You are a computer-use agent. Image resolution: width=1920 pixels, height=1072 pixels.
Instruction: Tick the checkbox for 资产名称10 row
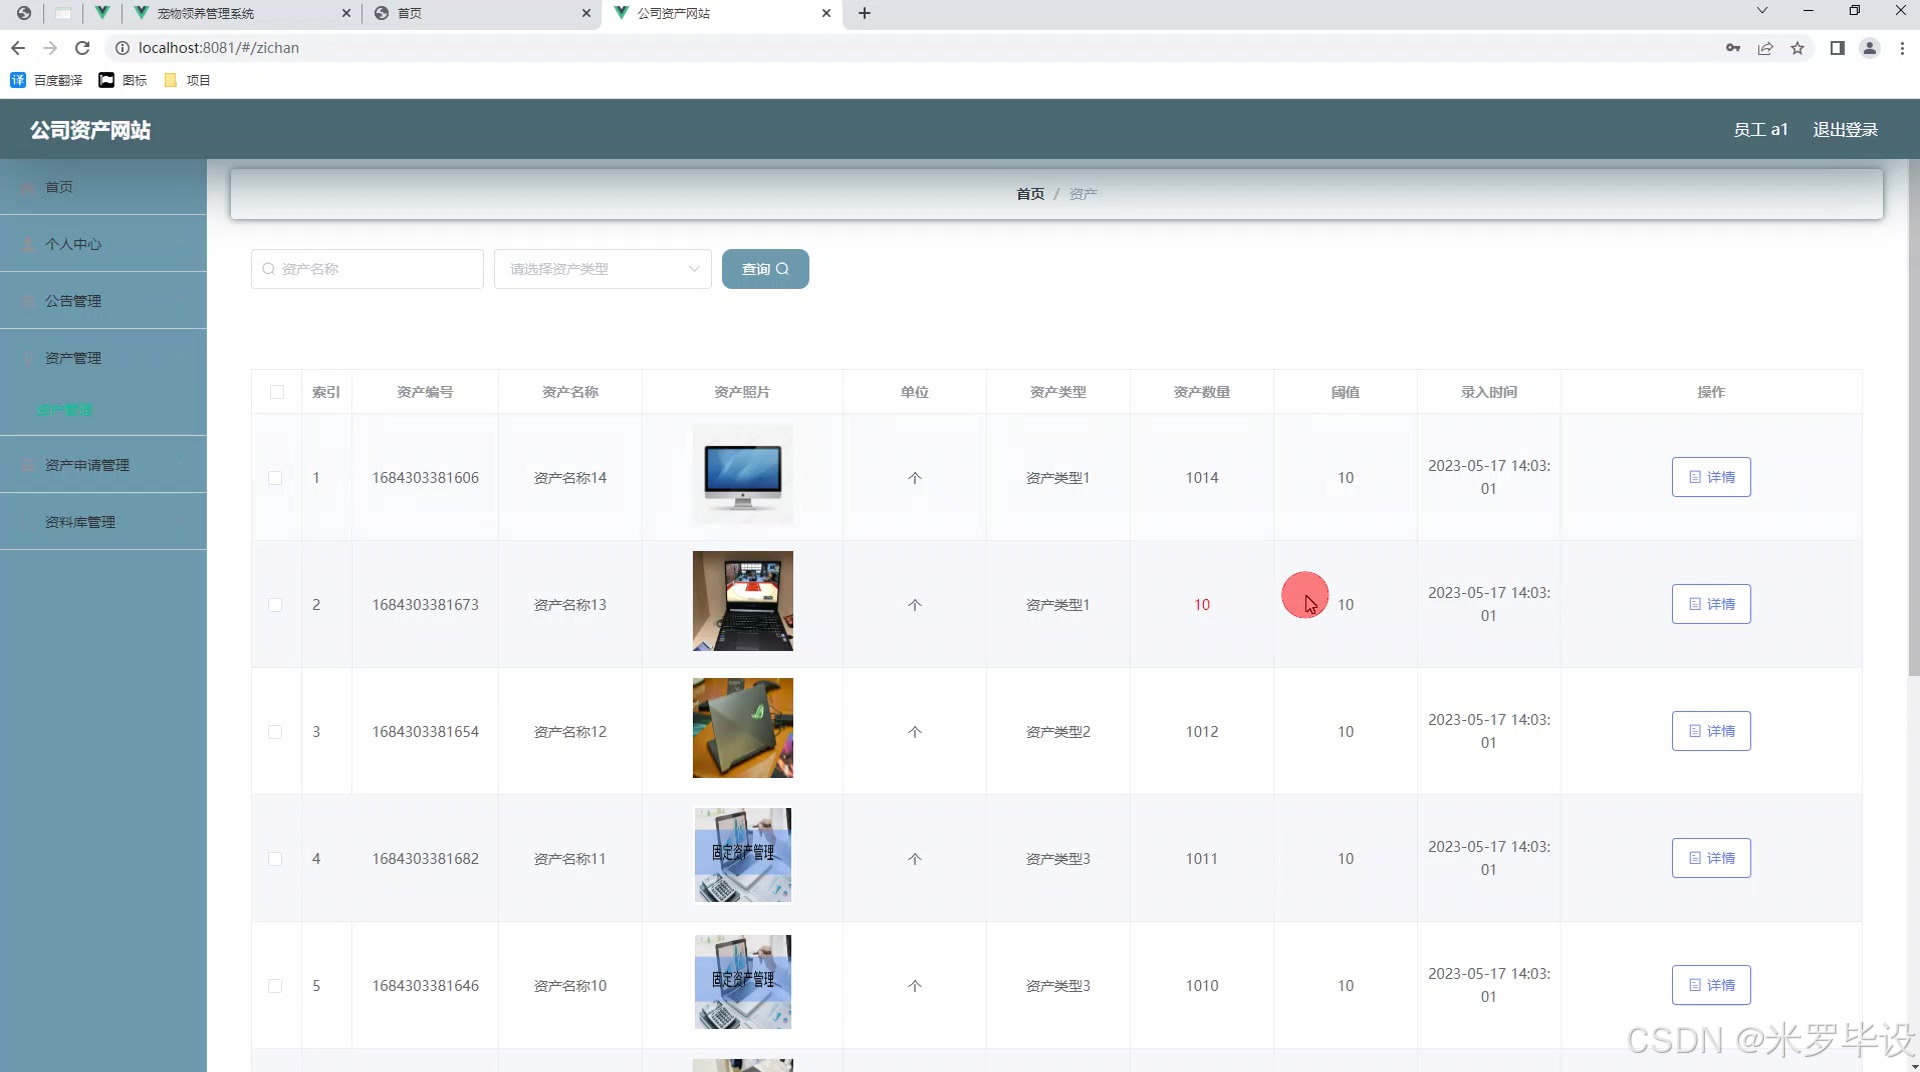pyautogui.click(x=275, y=986)
